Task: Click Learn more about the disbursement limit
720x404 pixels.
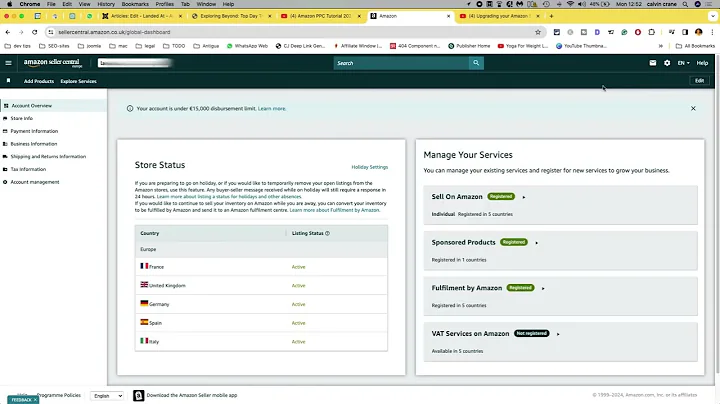Action: click(272, 109)
